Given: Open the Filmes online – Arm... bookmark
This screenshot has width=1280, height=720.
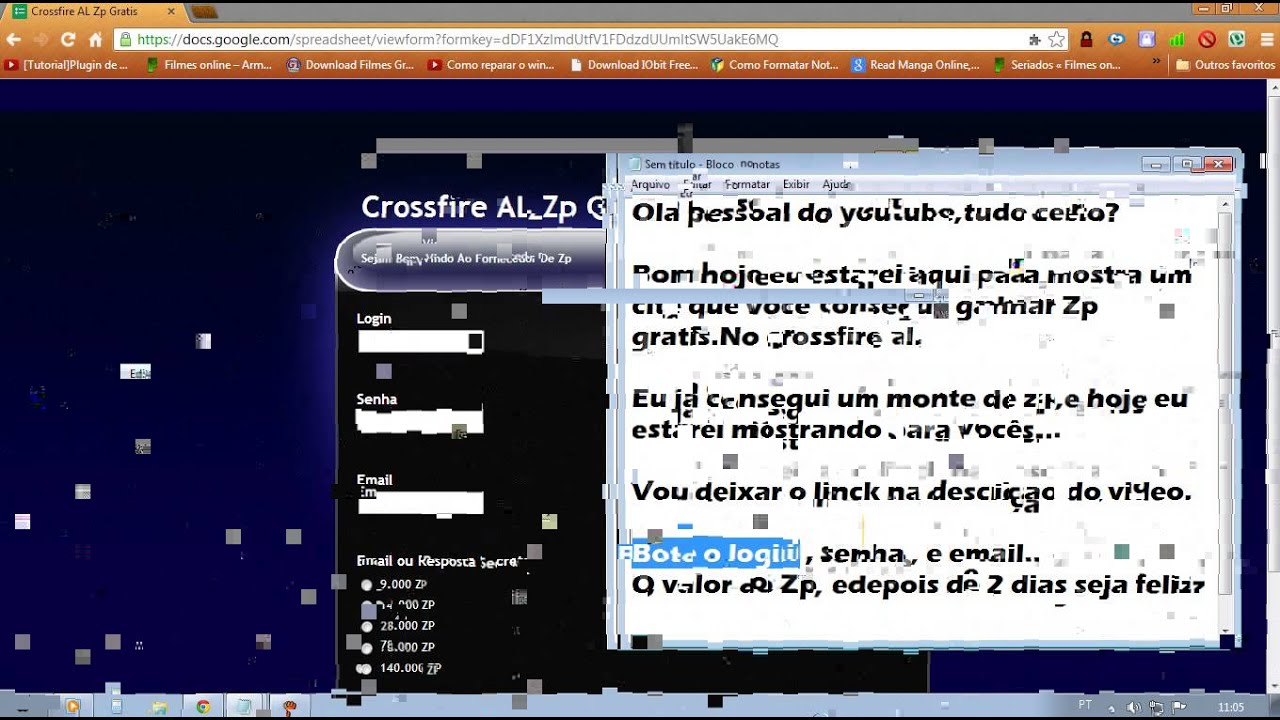Looking at the screenshot, I should (x=209, y=65).
